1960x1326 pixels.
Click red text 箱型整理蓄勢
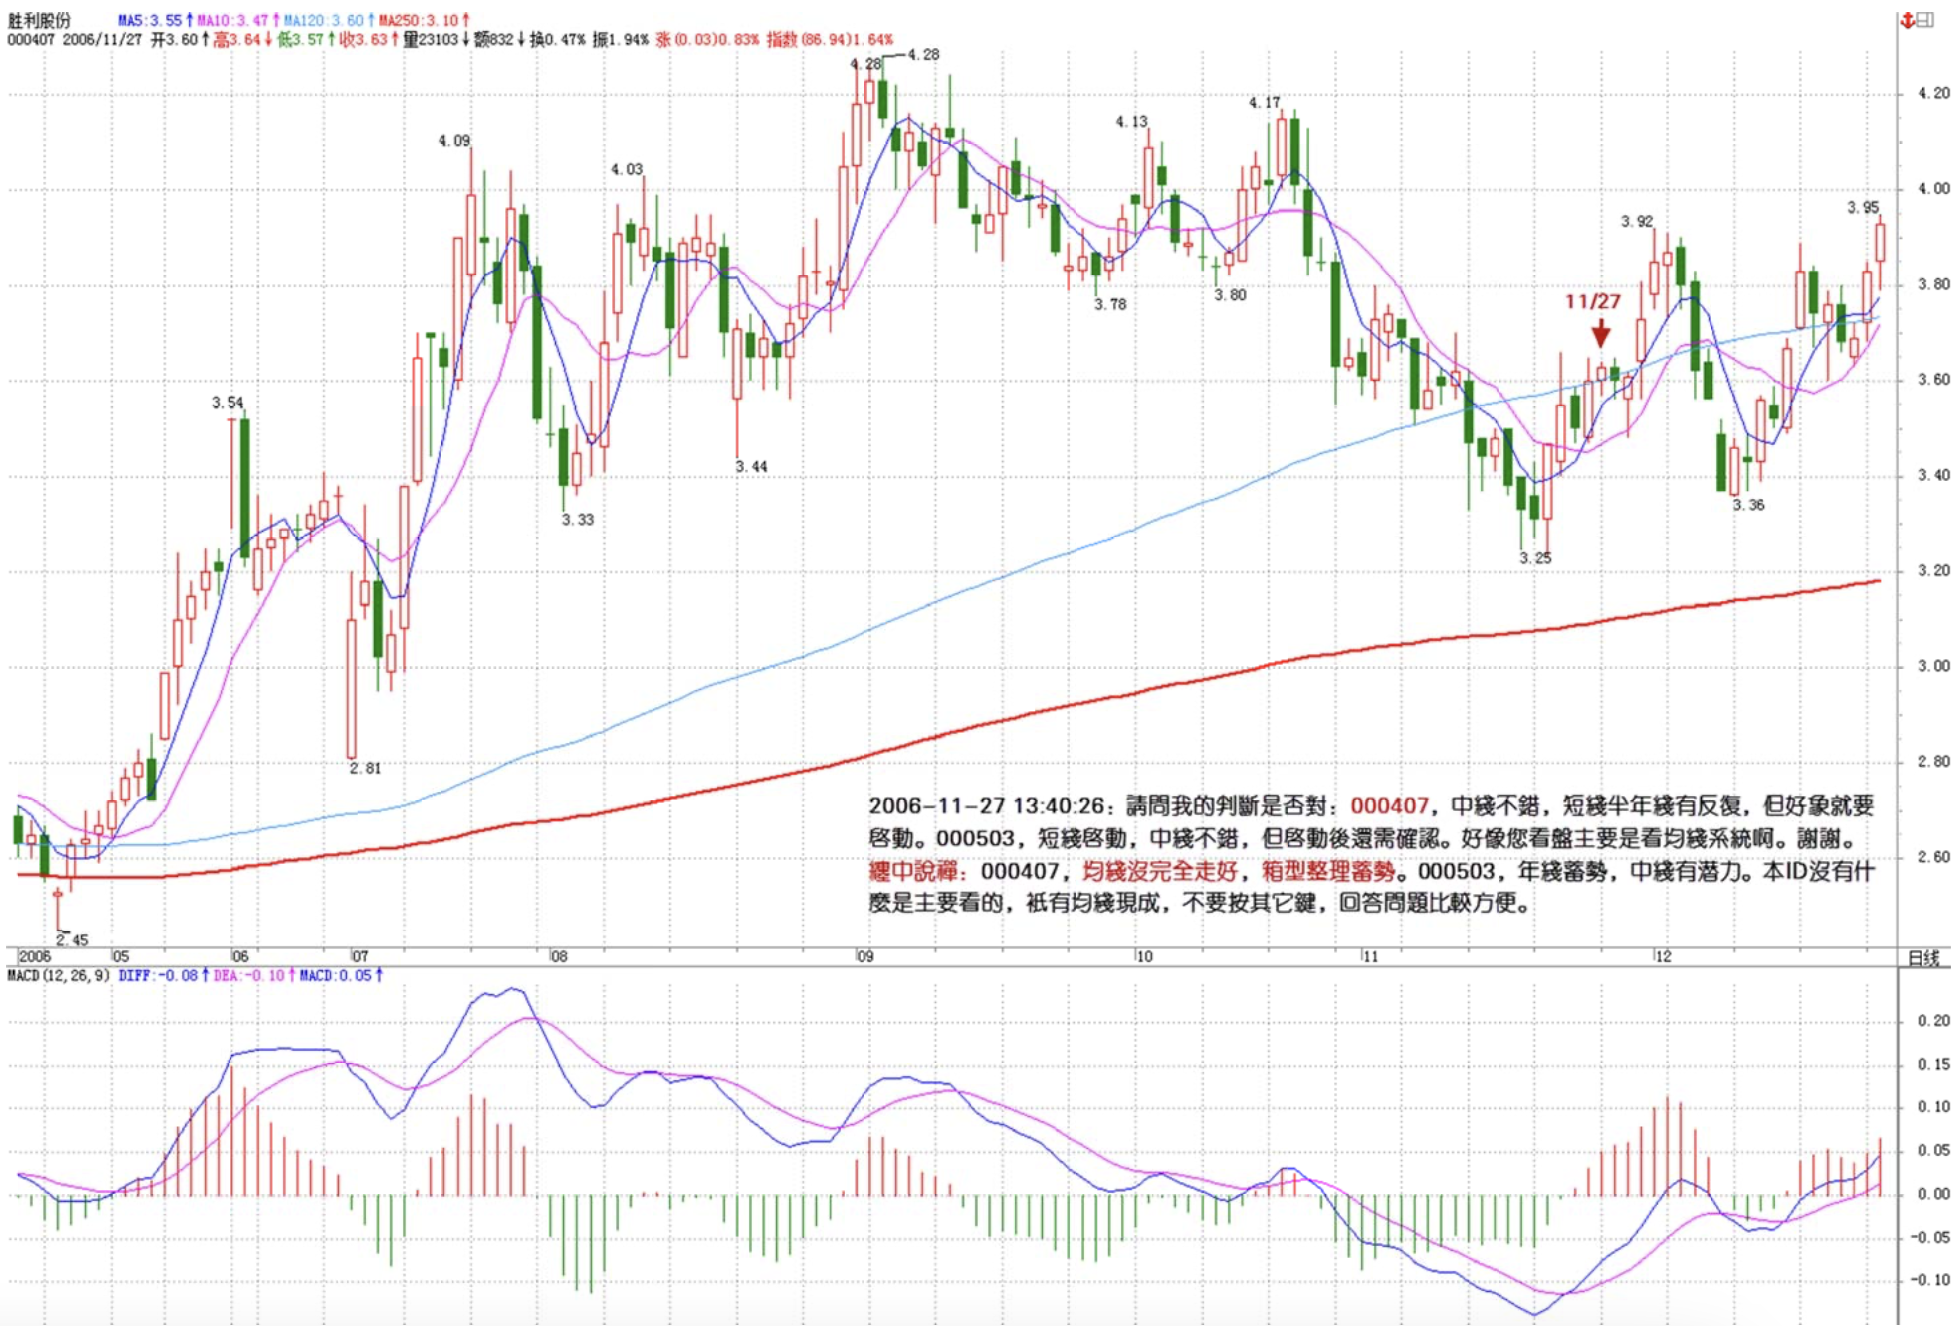point(1328,871)
